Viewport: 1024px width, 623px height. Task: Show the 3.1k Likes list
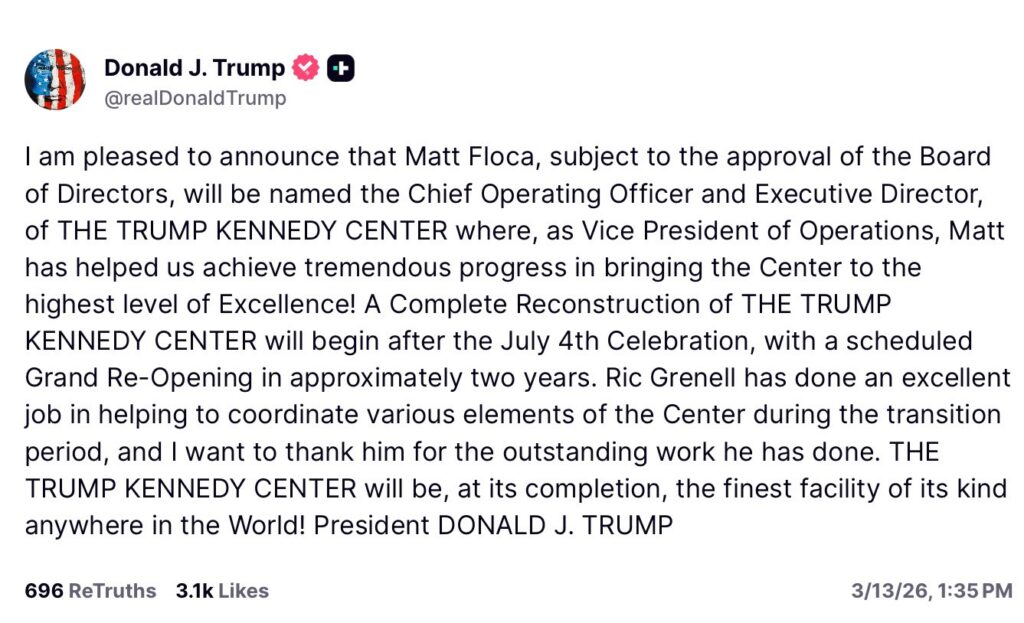coord(222,591)
